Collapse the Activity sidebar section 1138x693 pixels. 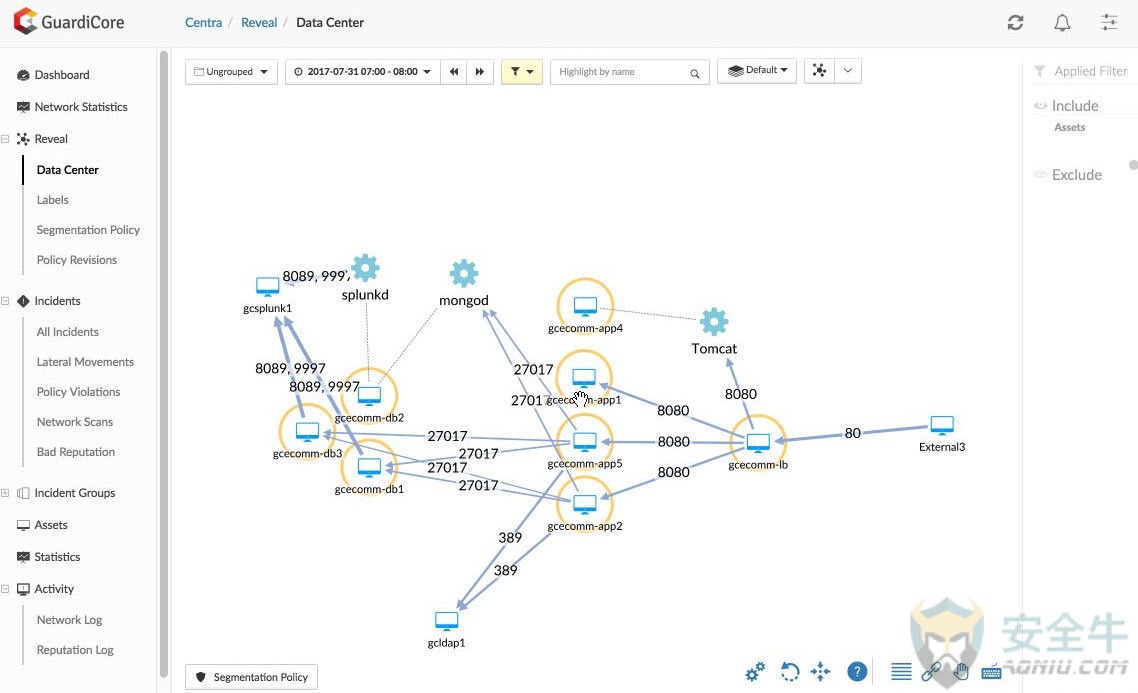(5, 589)
